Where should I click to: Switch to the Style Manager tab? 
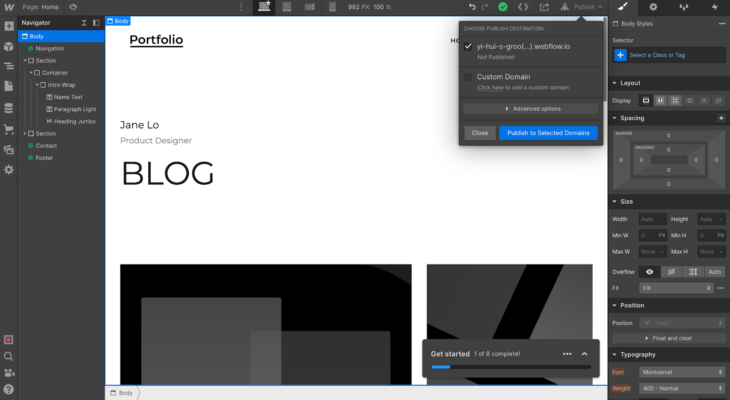[683, 7]
